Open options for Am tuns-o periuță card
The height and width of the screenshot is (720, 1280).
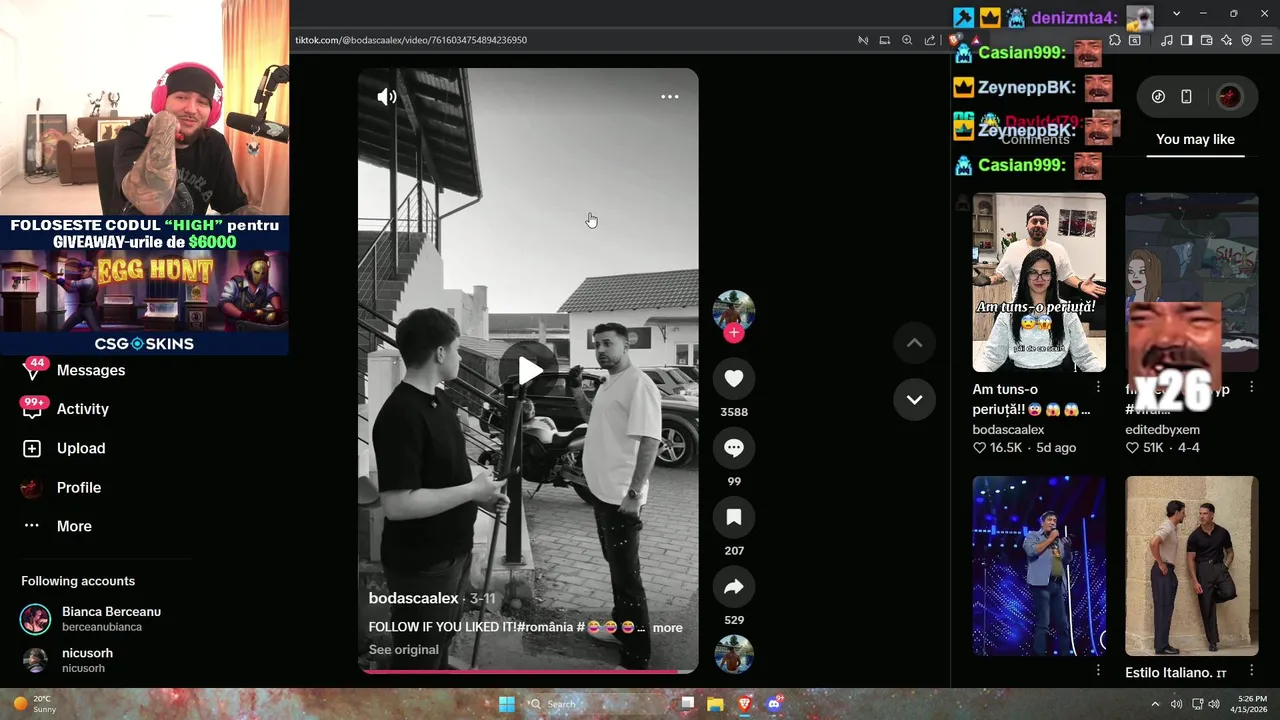[x=1098, y=387]
